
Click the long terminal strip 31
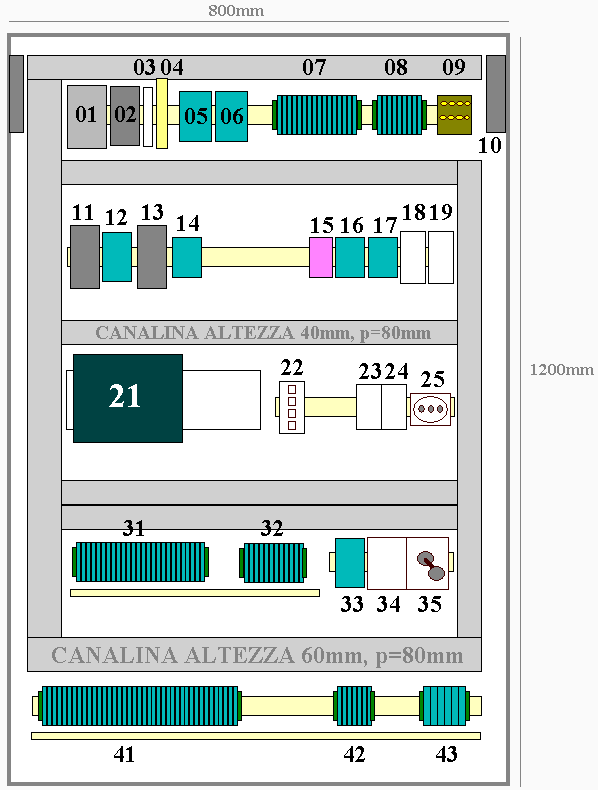141,562
